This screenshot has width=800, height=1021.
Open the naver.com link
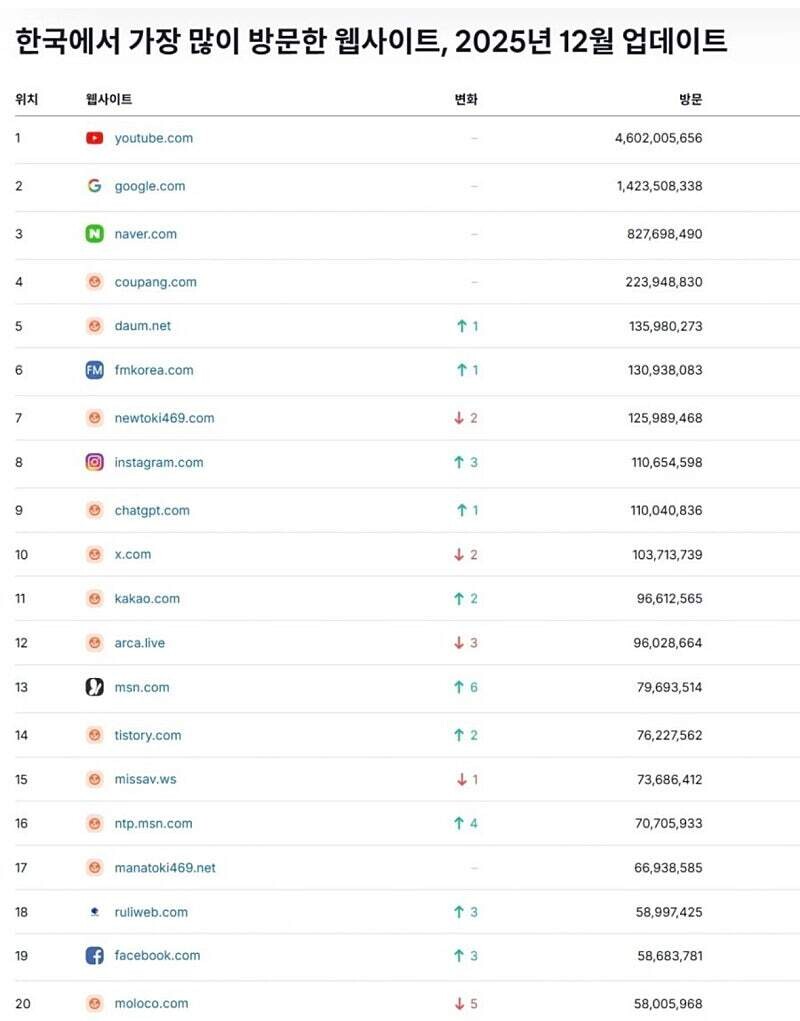pyautogui.click(x=145, y=234)
